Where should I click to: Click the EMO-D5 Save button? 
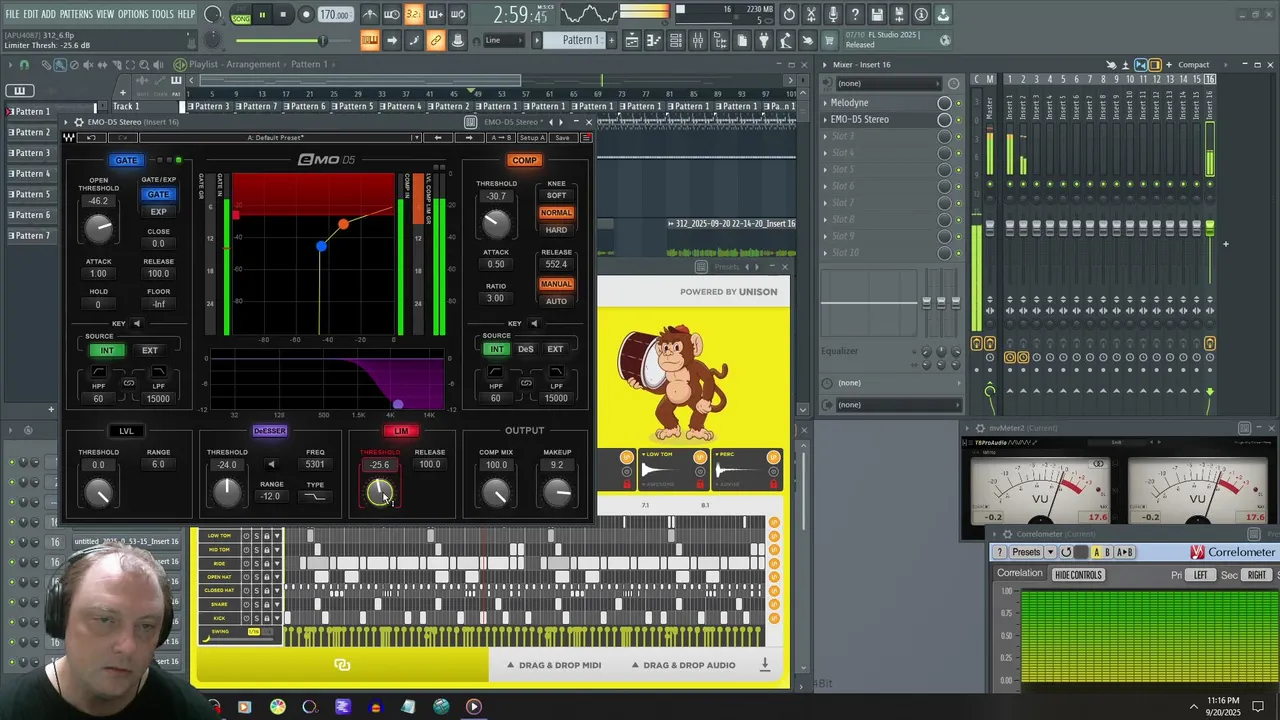click(562, 138)
